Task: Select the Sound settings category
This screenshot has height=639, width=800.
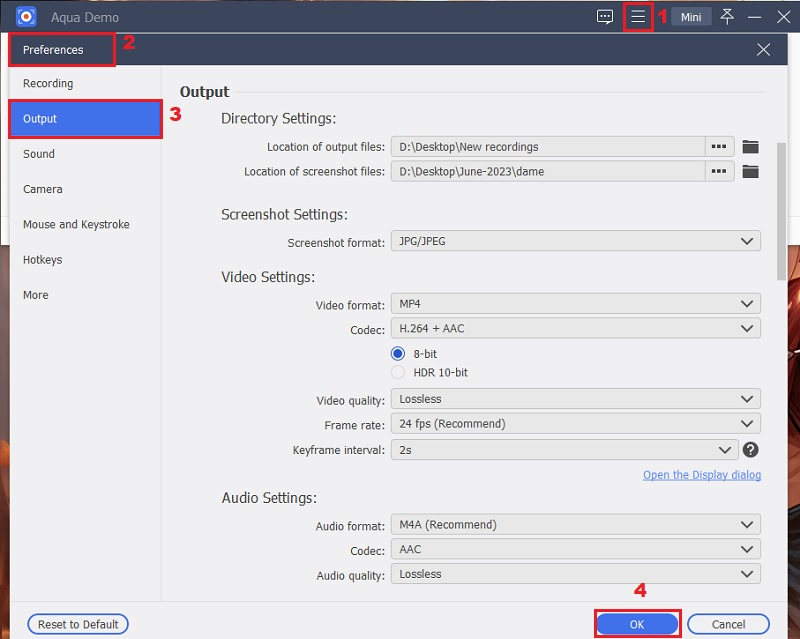Action: click(38, 154)
